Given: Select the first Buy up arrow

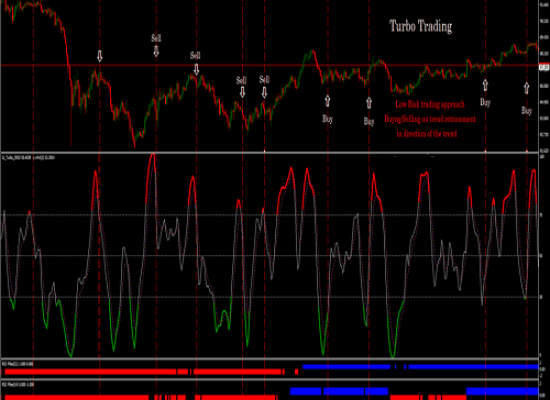Looking at the screenshot, I should click(327, 101).
